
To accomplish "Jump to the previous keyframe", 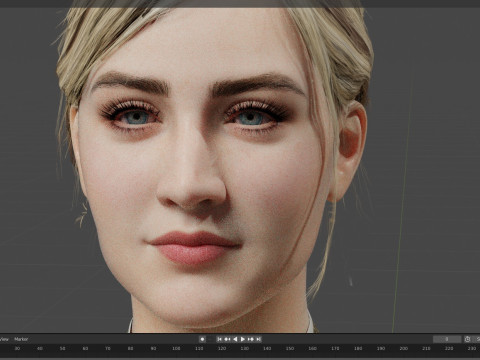I will point(227,339).
